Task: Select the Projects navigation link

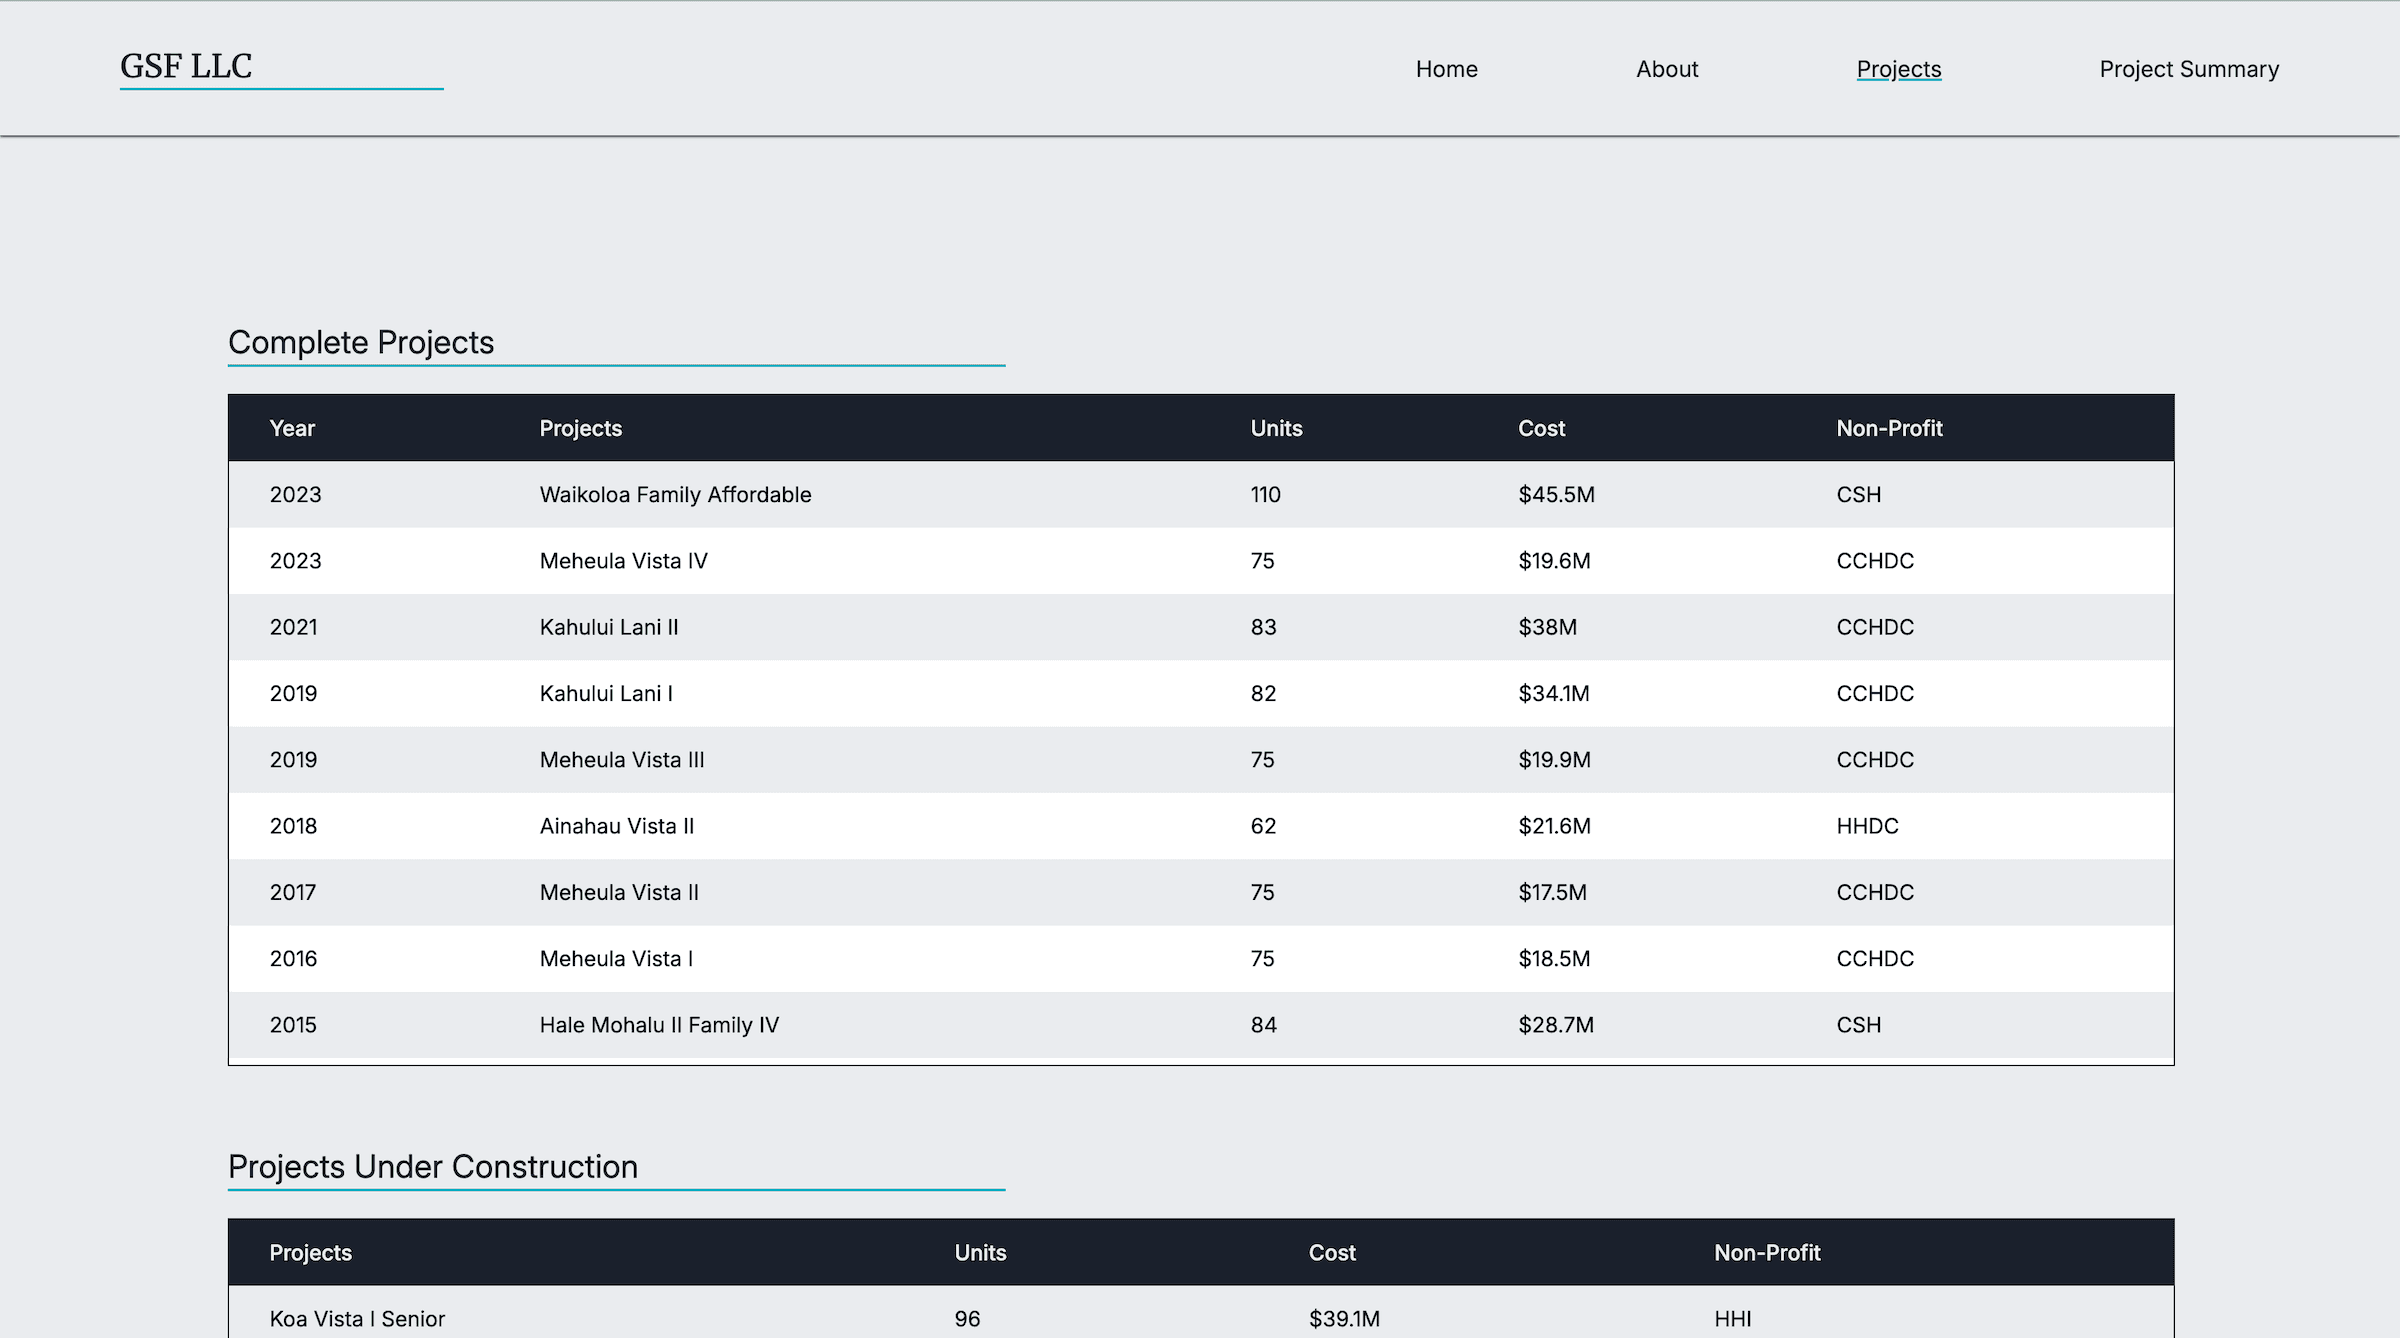Action: coord(1899,69)
